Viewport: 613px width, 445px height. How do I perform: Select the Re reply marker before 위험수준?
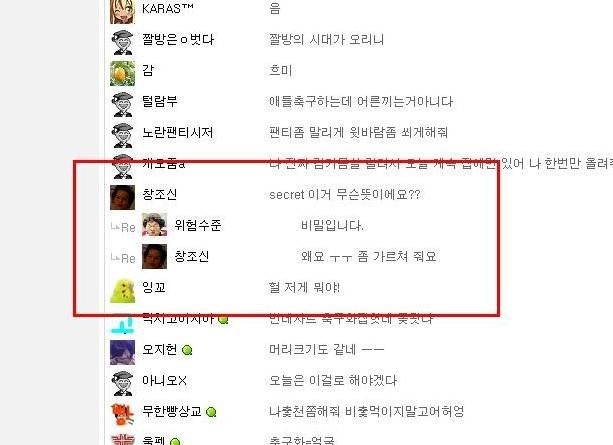click(123, 227)
